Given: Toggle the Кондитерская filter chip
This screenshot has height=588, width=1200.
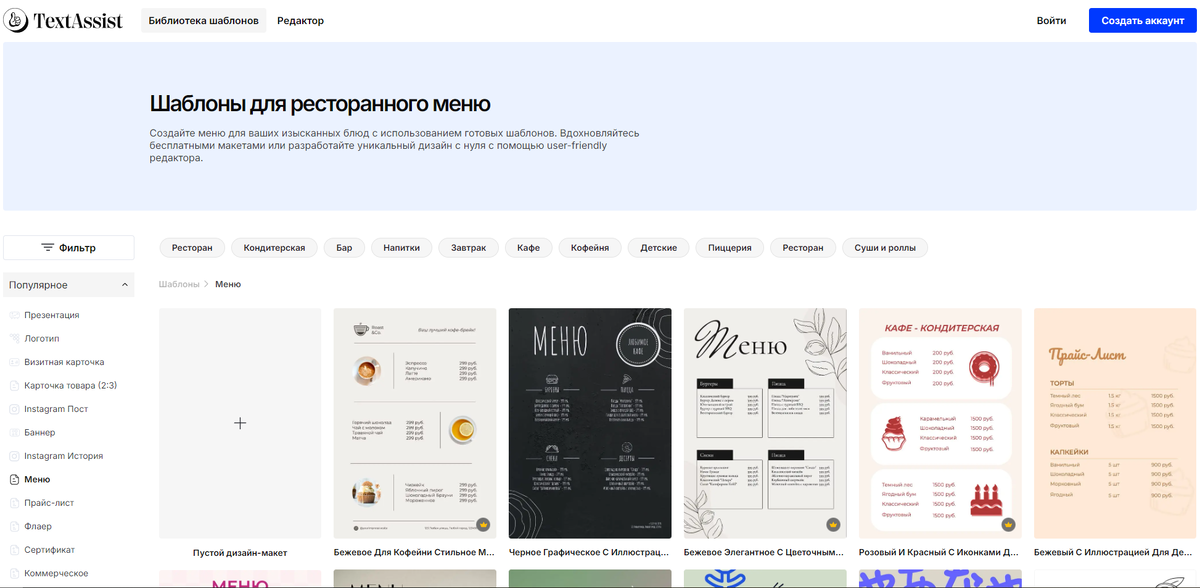Looking at the screenshot, I should pyautogui.click(x=274, y=247).
